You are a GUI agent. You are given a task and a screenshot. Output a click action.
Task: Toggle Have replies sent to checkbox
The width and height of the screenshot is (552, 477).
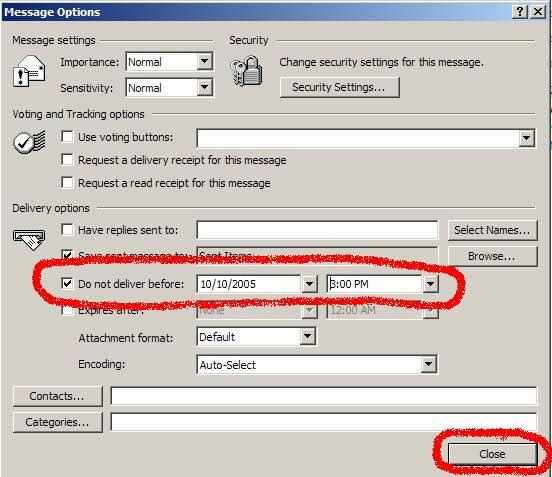point(67,230)
